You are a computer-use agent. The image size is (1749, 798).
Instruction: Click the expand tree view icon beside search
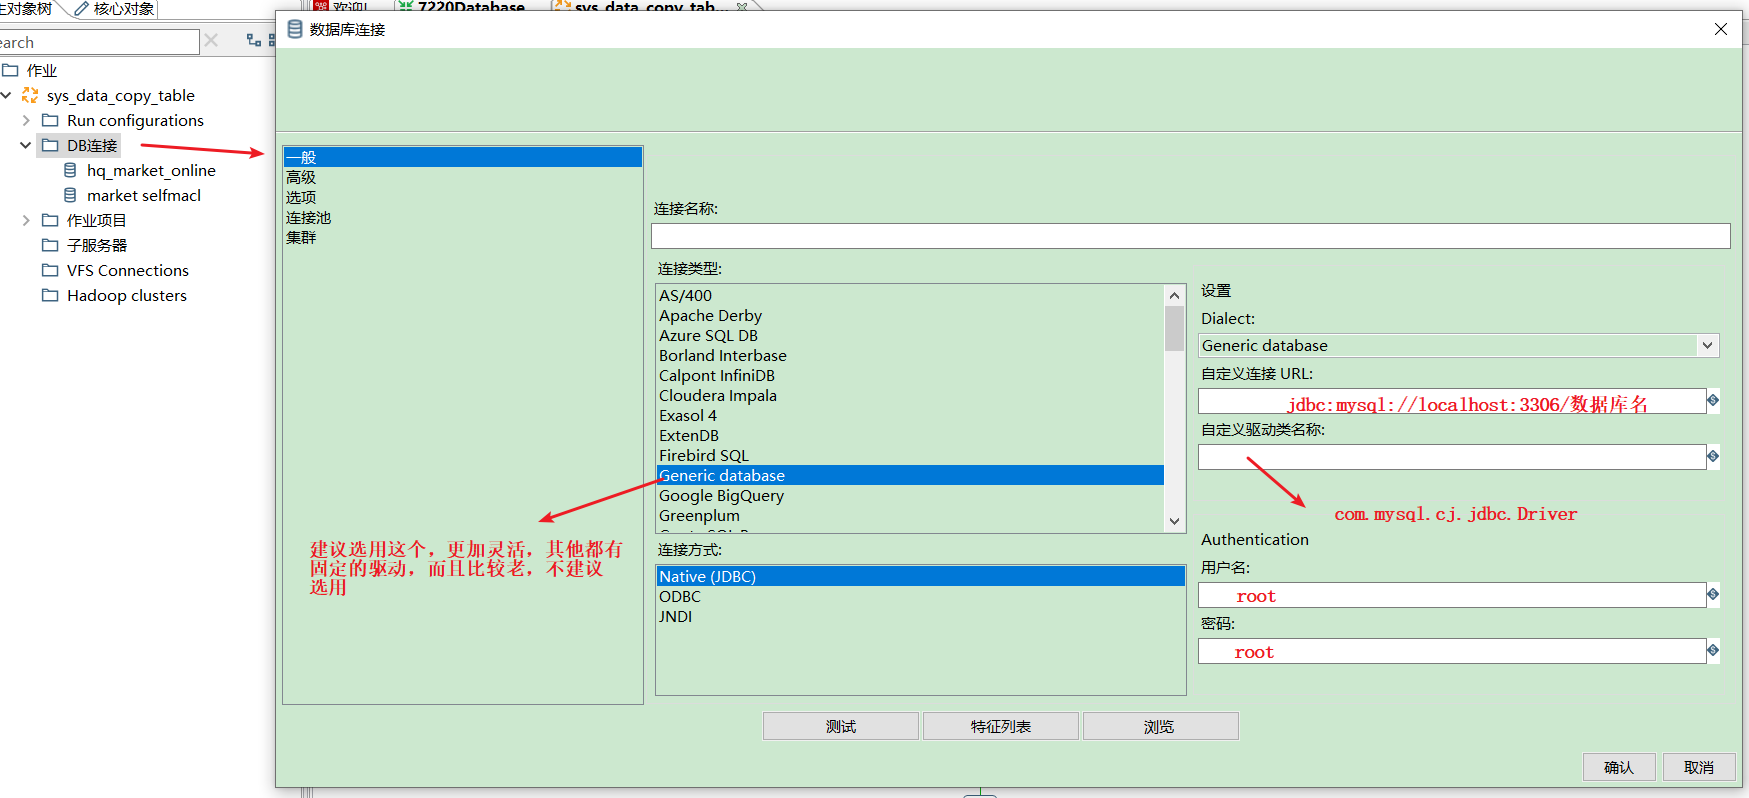pyautogui.click(x=254, y=40)
